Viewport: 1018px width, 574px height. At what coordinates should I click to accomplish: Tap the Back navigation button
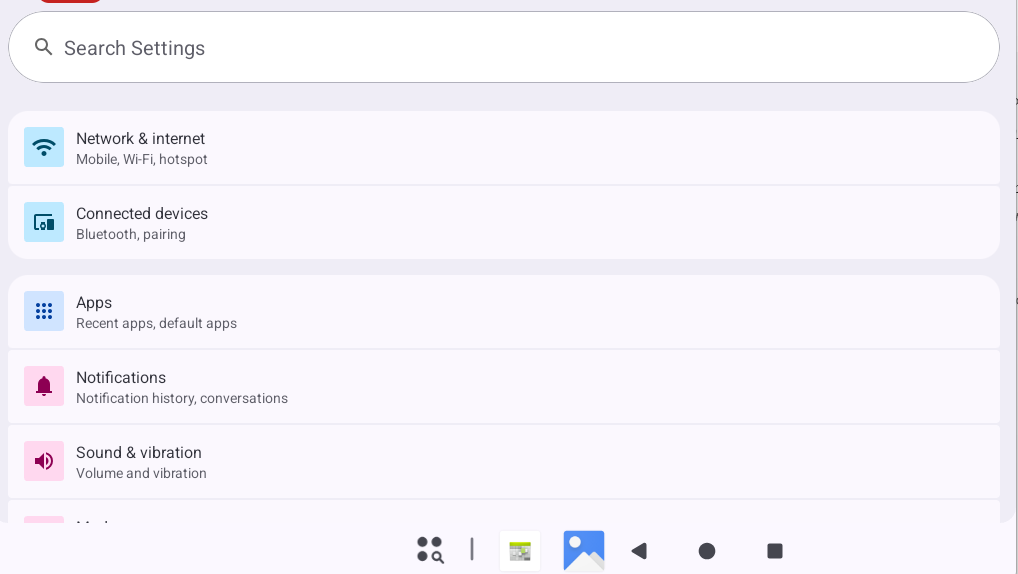639,551
